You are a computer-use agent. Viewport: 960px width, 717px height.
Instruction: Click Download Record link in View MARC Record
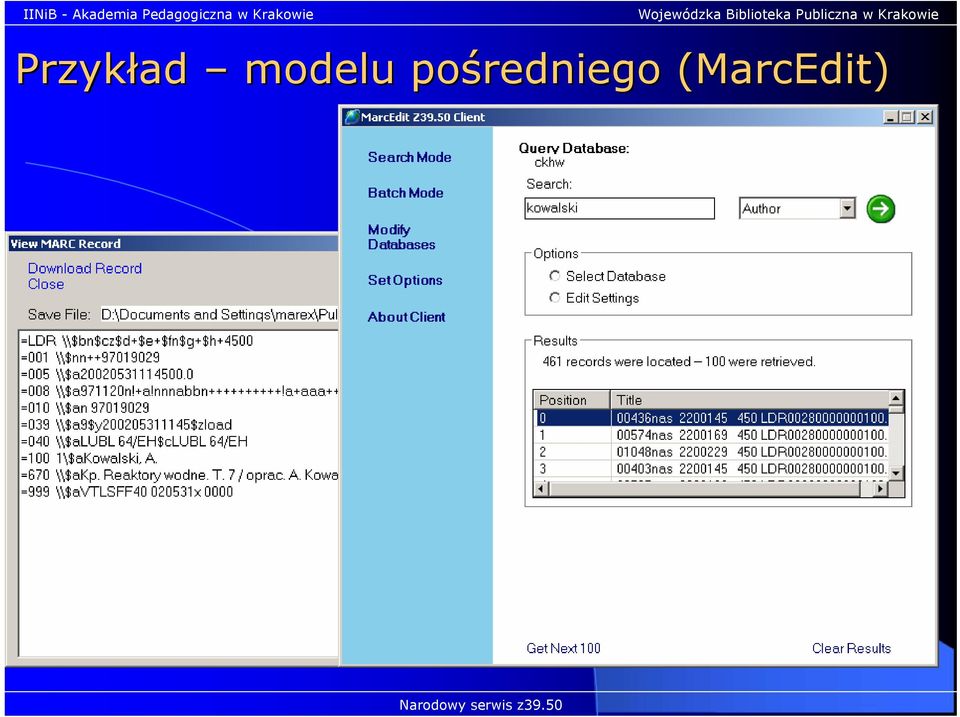point(85,268)
